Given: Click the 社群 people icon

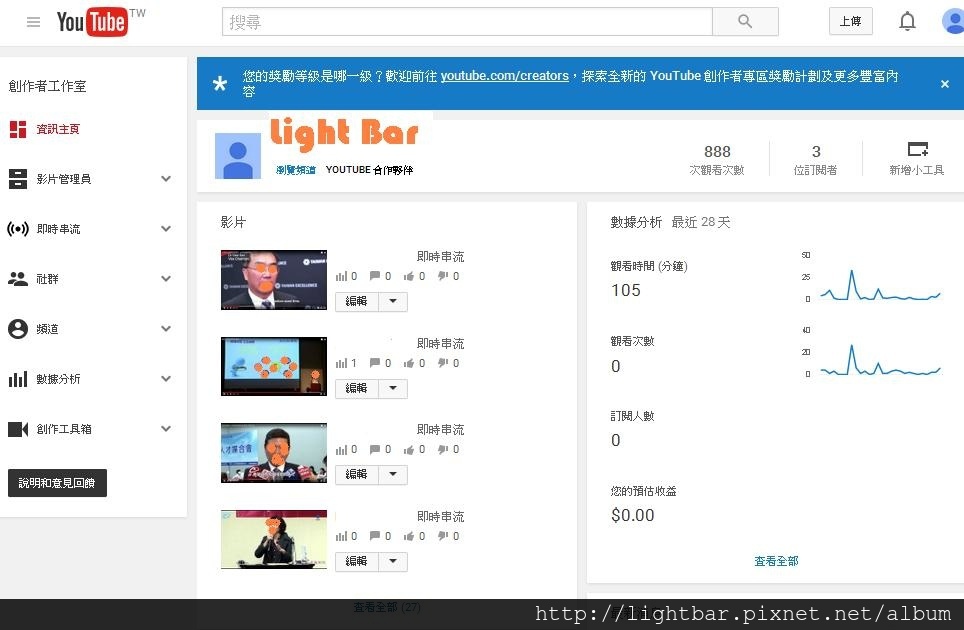Looking at the screenshot, I should coord(18,279).
